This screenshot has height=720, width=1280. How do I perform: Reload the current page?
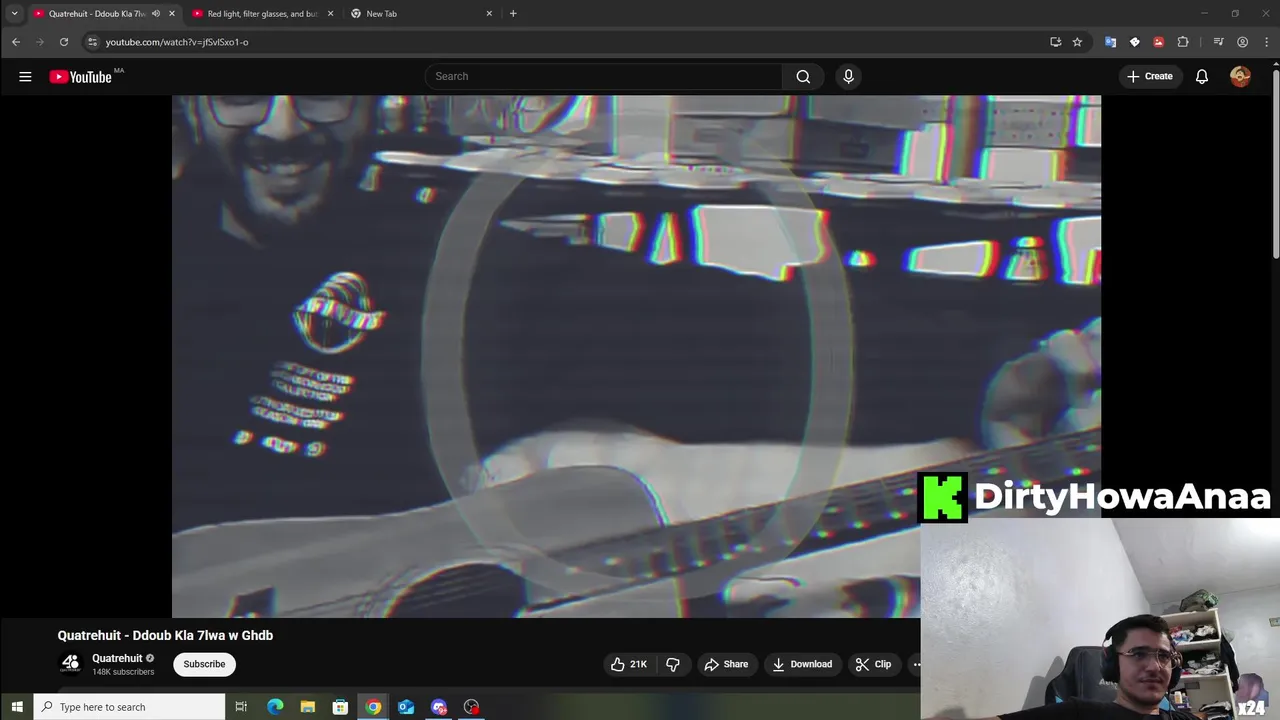64,42
